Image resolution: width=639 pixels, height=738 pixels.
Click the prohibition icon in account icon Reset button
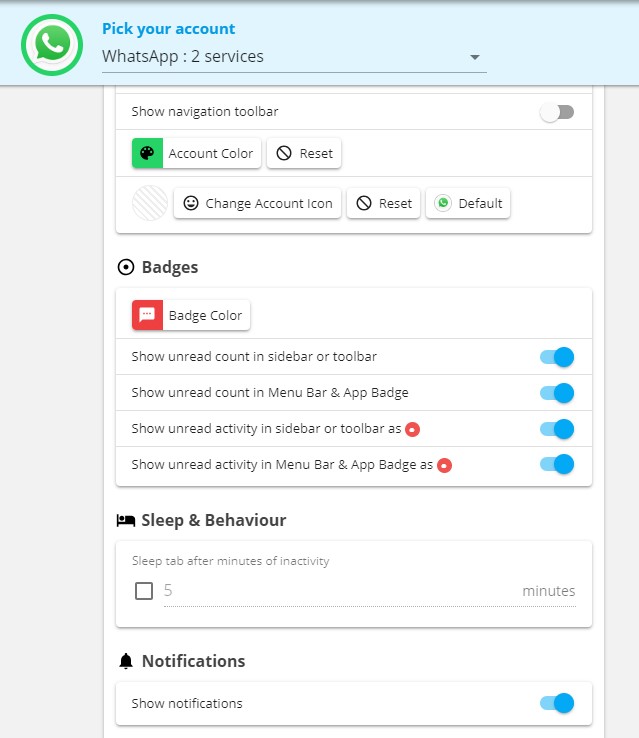point(364,203)
